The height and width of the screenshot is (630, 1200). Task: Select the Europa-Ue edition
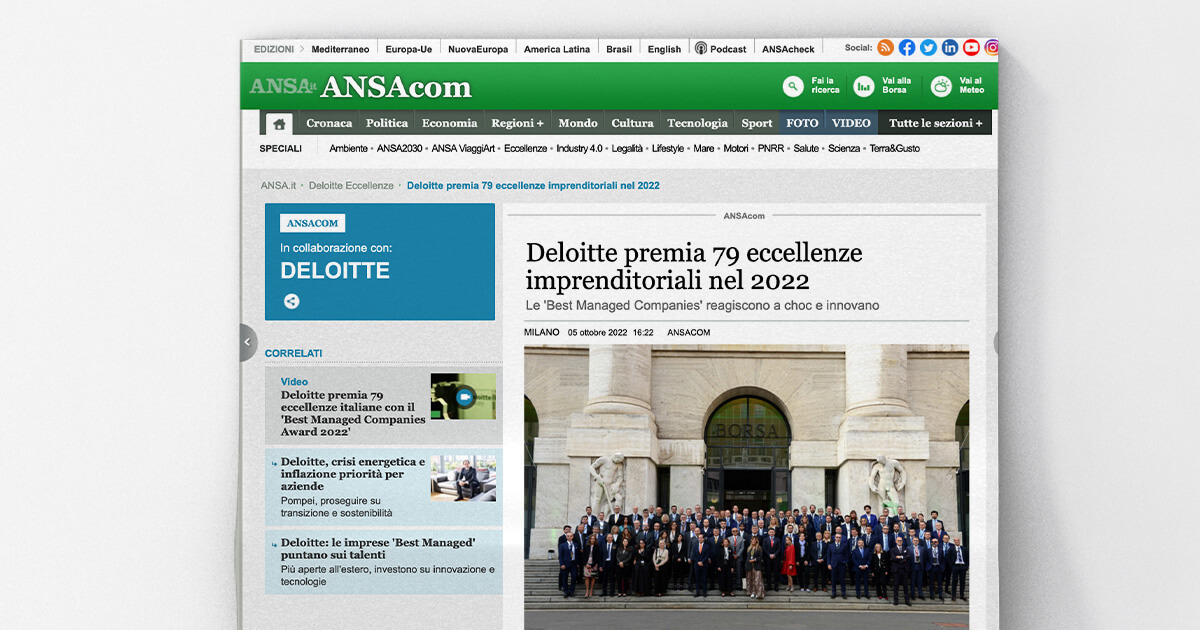pos(408,49)
